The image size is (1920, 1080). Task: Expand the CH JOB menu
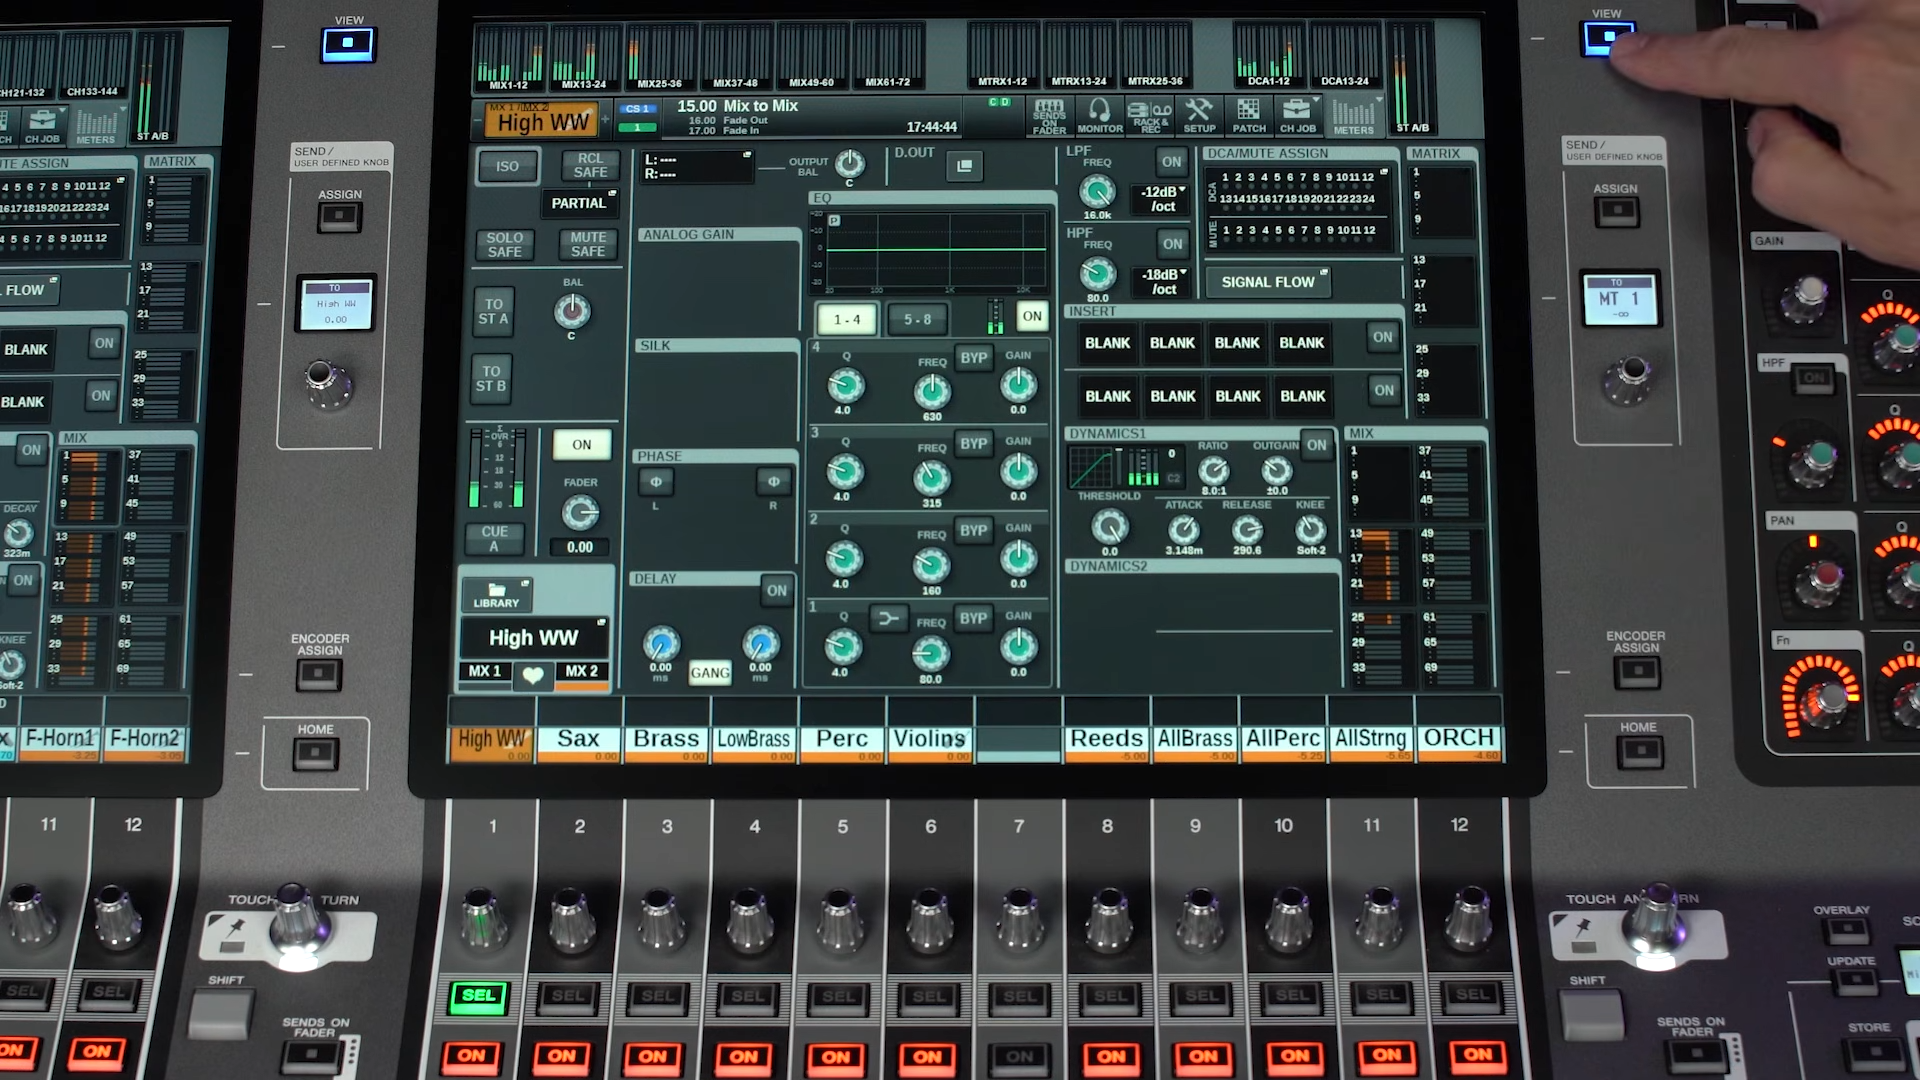(1298, 115)
